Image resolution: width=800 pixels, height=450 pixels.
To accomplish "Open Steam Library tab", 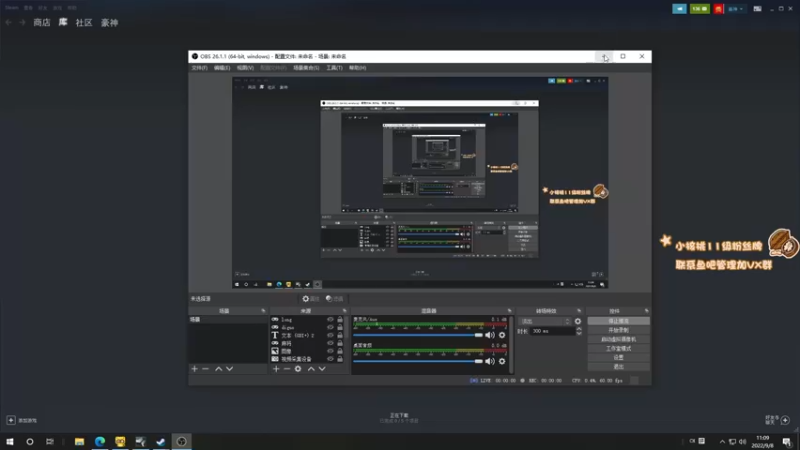I will (x=63, y=22).
